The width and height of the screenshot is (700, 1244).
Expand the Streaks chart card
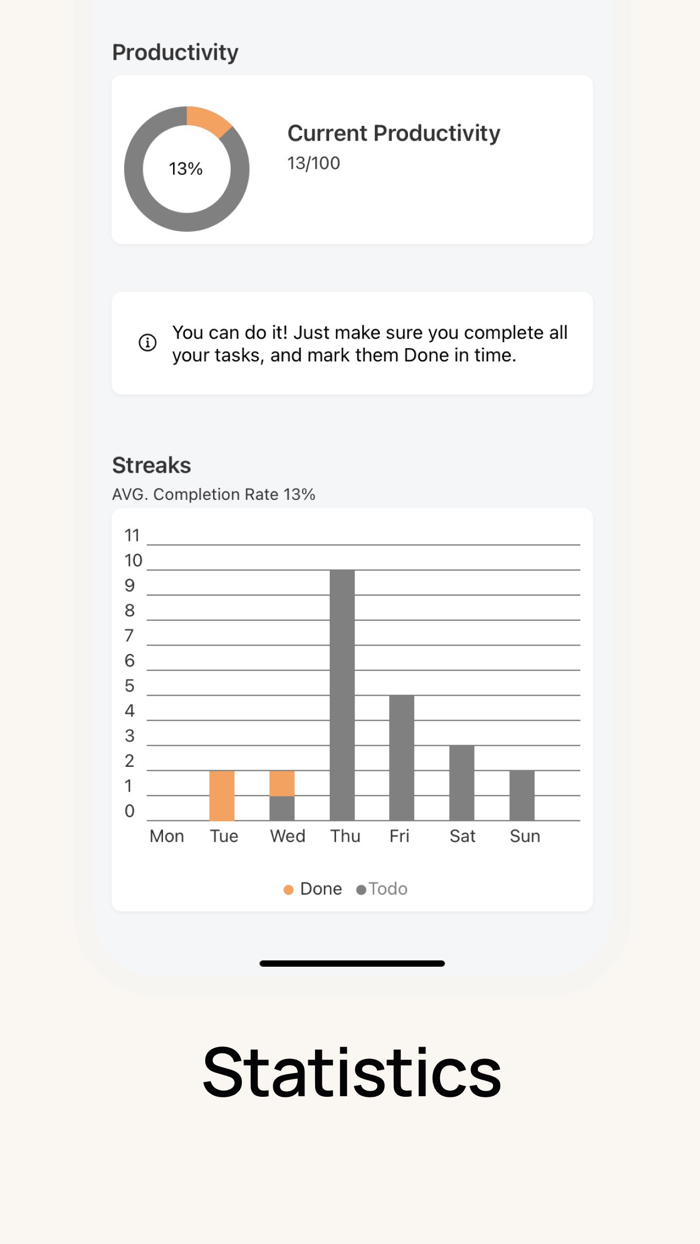pyautogui.click(x=352, y=708)
